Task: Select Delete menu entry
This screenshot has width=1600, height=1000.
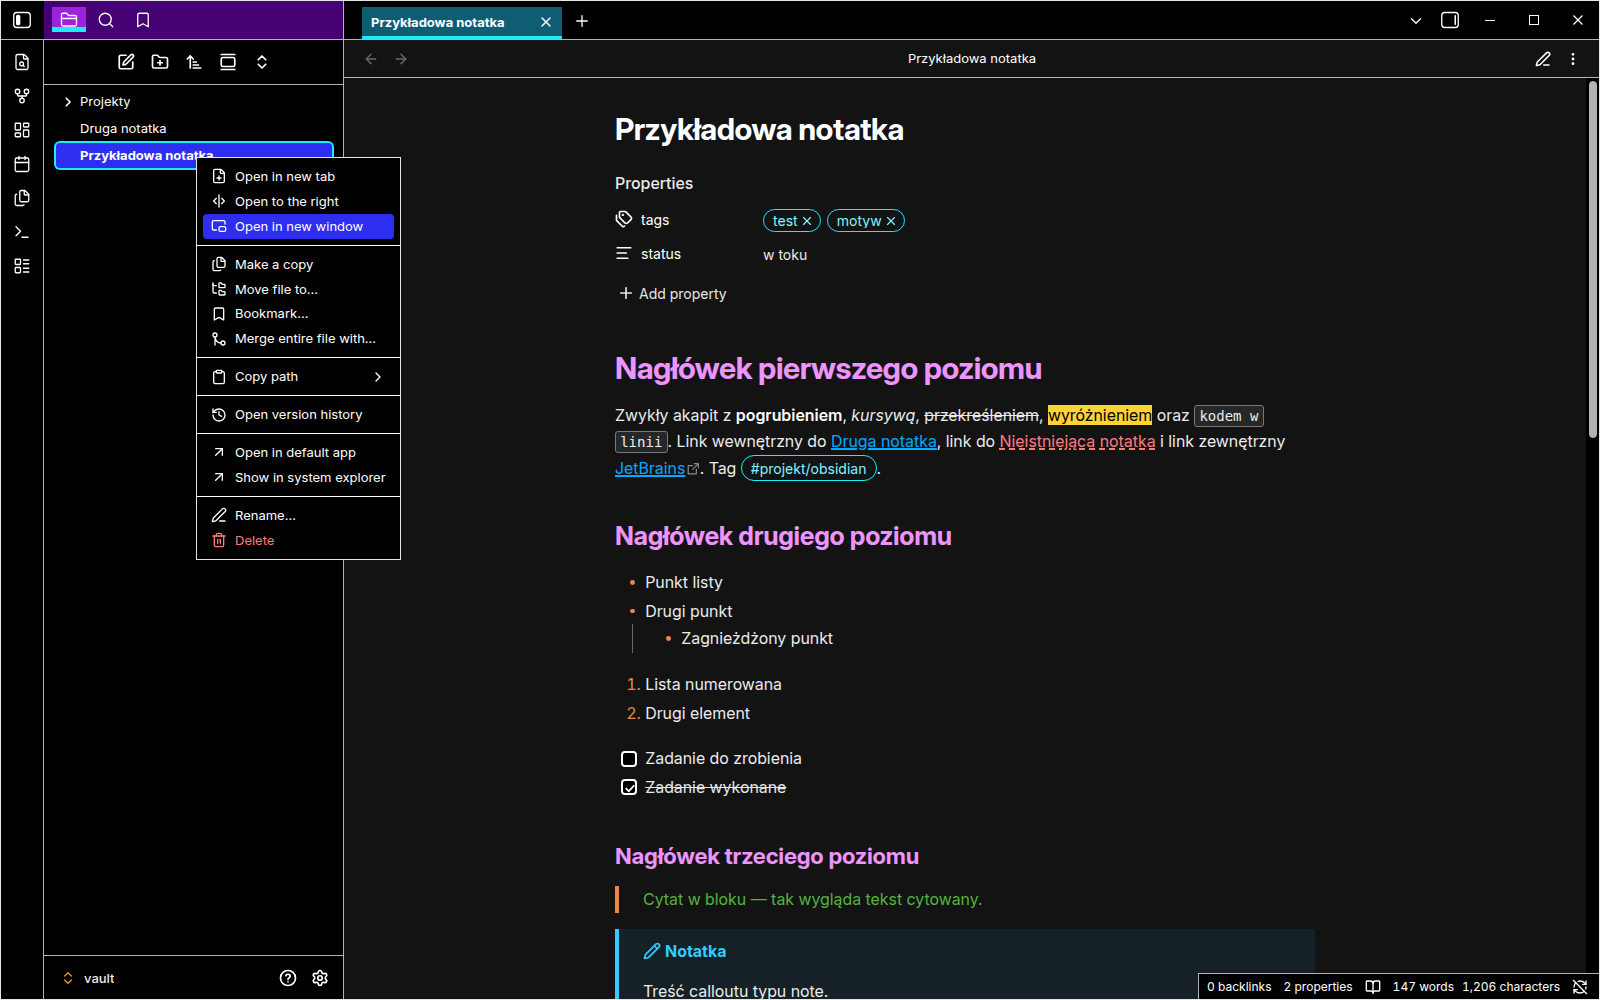Action: (298, 541)
